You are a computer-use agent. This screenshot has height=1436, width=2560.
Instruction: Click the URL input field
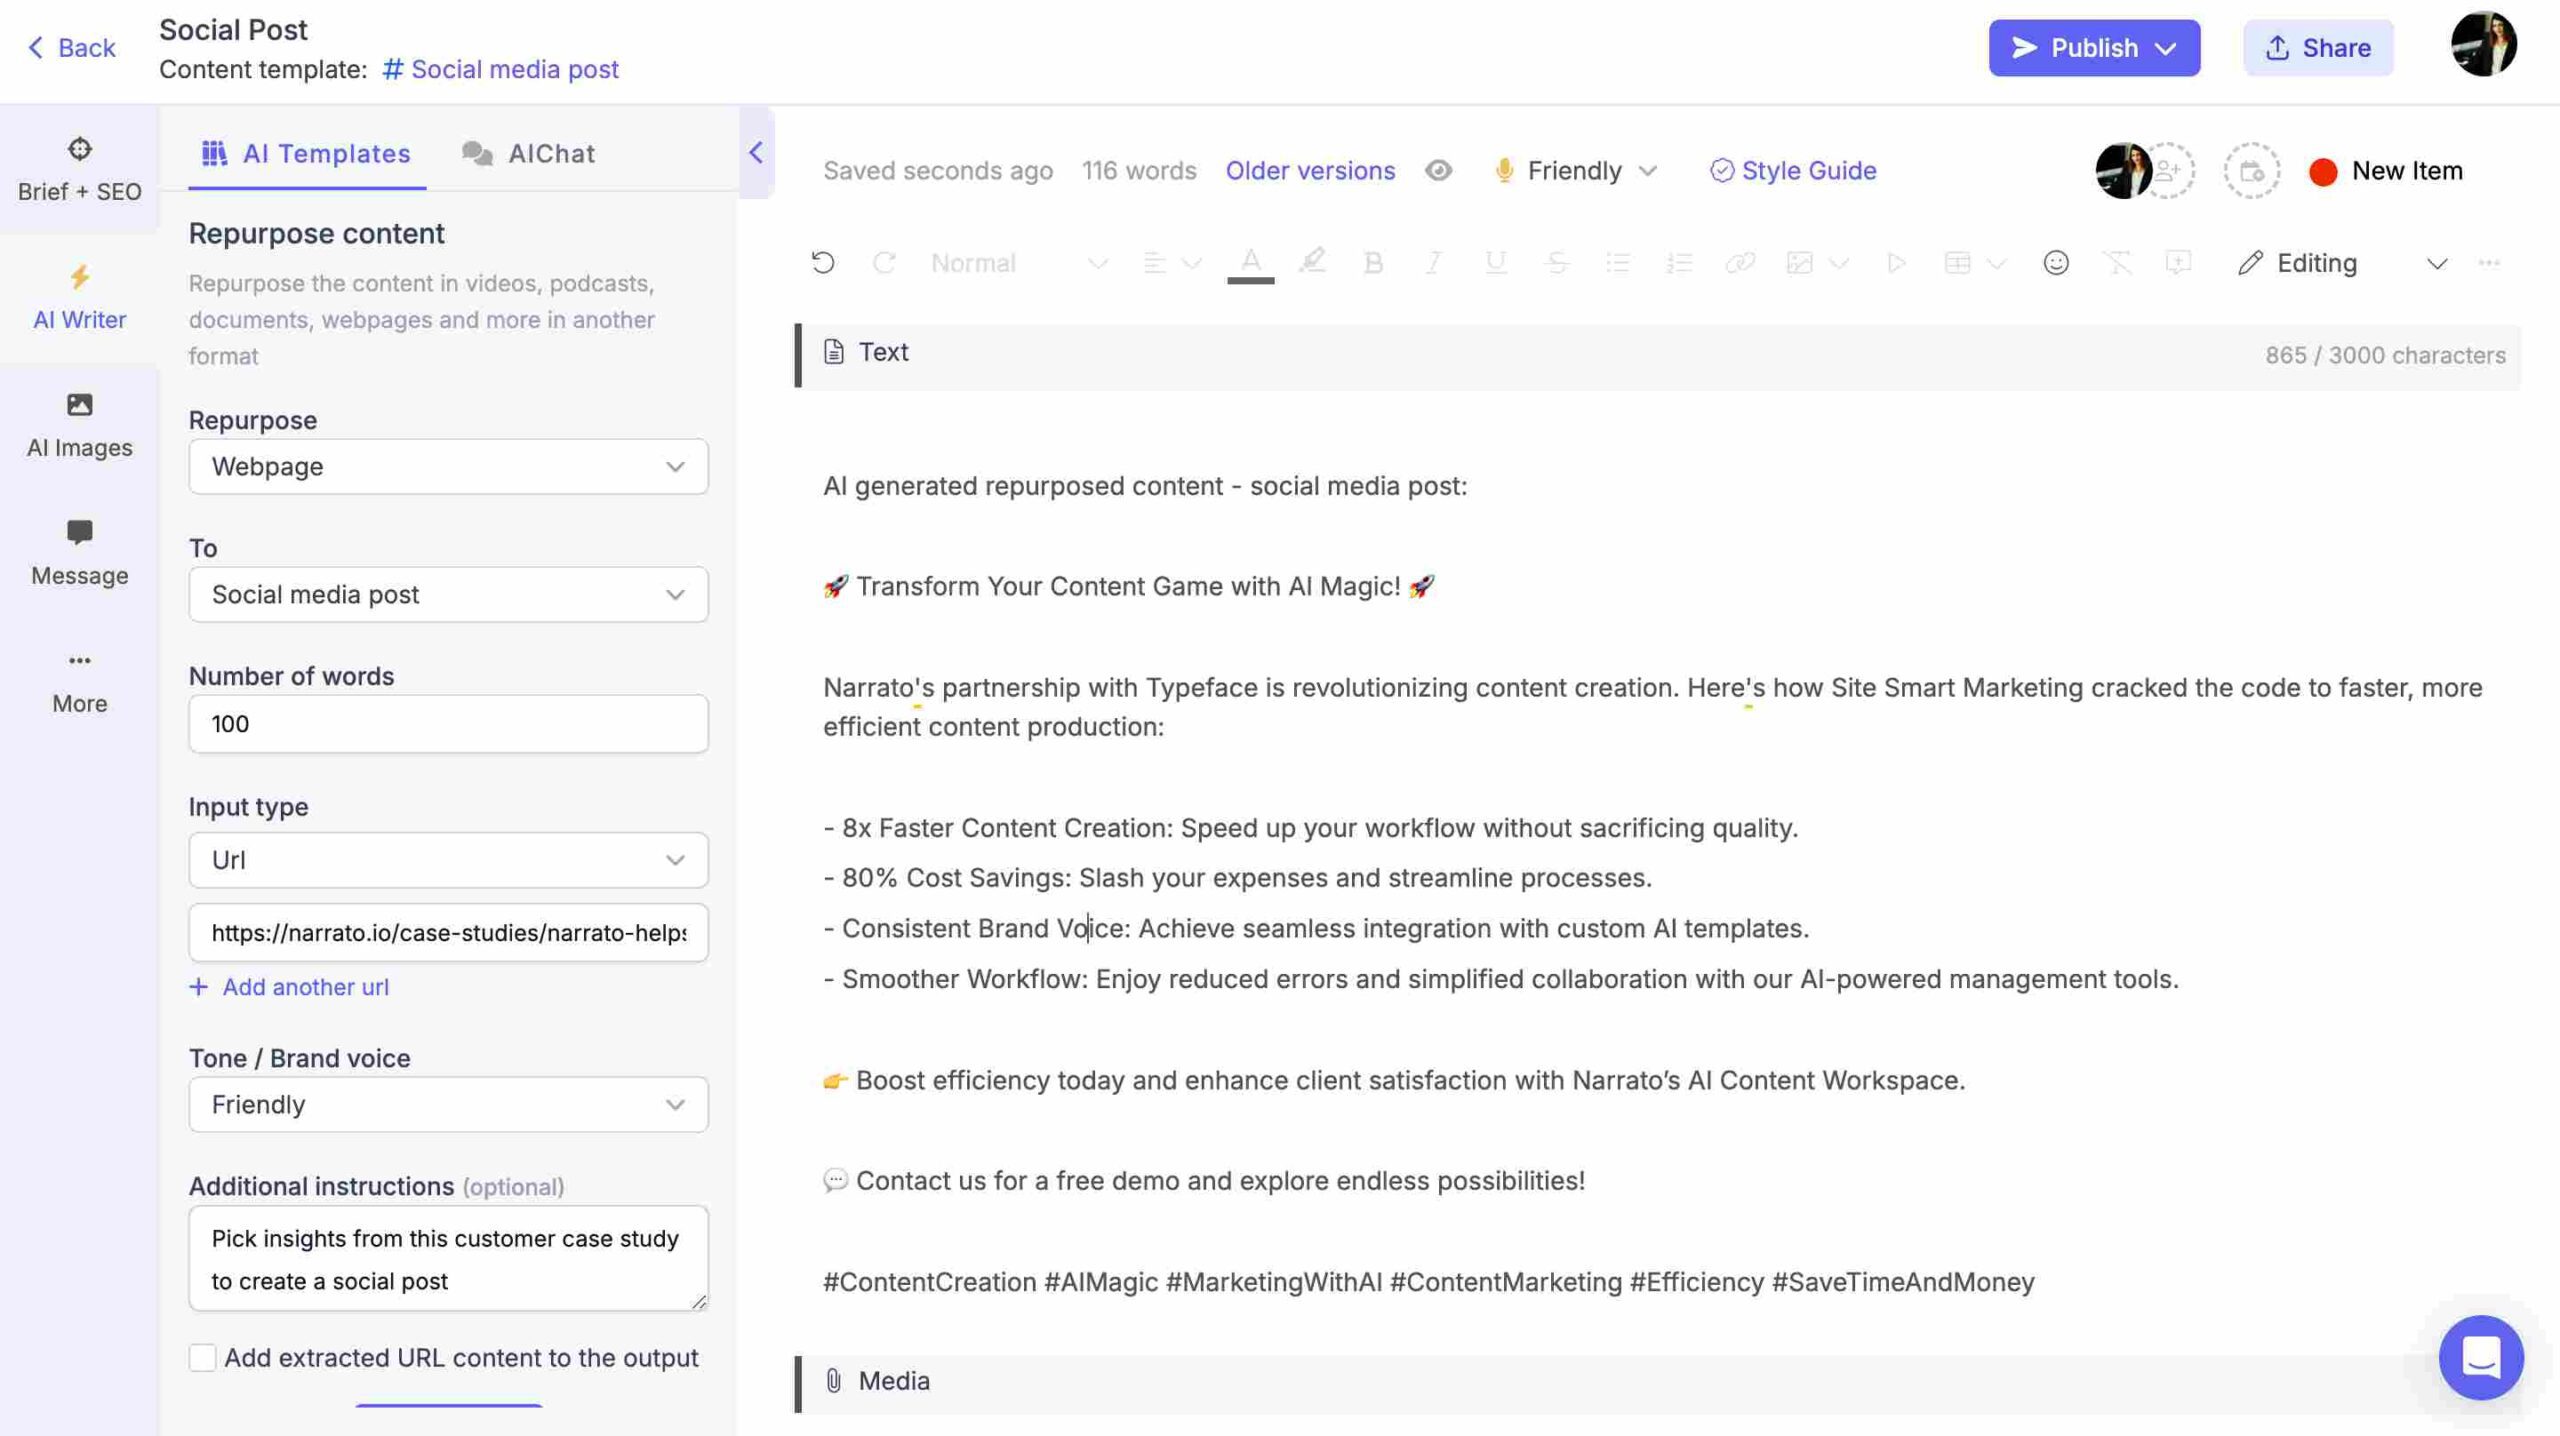click(448, 932)
